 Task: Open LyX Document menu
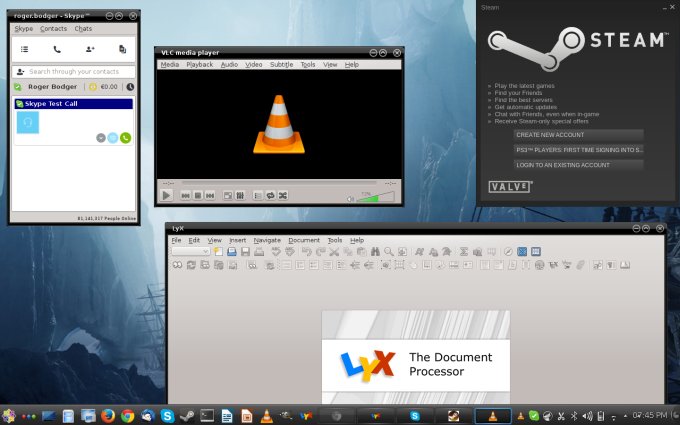(304, 240)
